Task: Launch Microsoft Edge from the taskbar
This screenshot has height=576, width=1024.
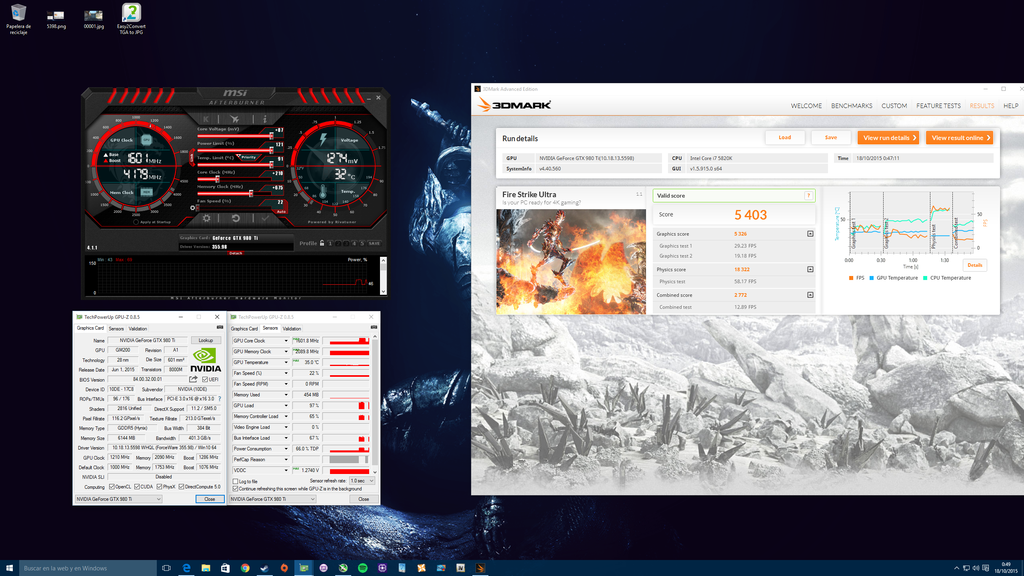Action: pyautogui.click(x=186, y=568)
